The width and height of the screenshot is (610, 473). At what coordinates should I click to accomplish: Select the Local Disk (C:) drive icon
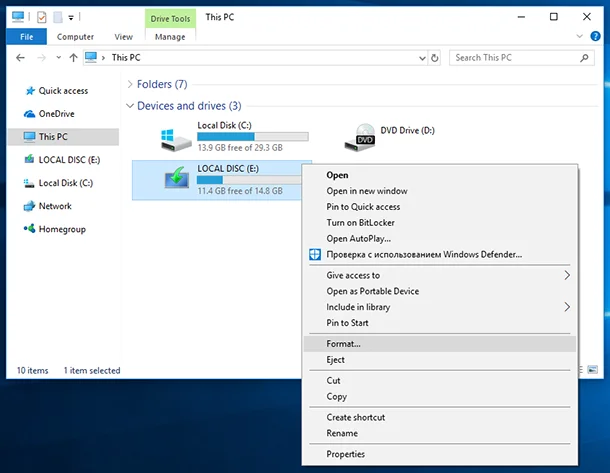(x=176, y=140)
